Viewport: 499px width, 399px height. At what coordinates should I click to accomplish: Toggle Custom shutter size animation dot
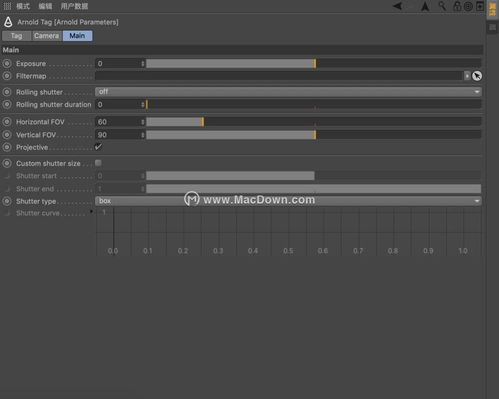tap(7, 163)
